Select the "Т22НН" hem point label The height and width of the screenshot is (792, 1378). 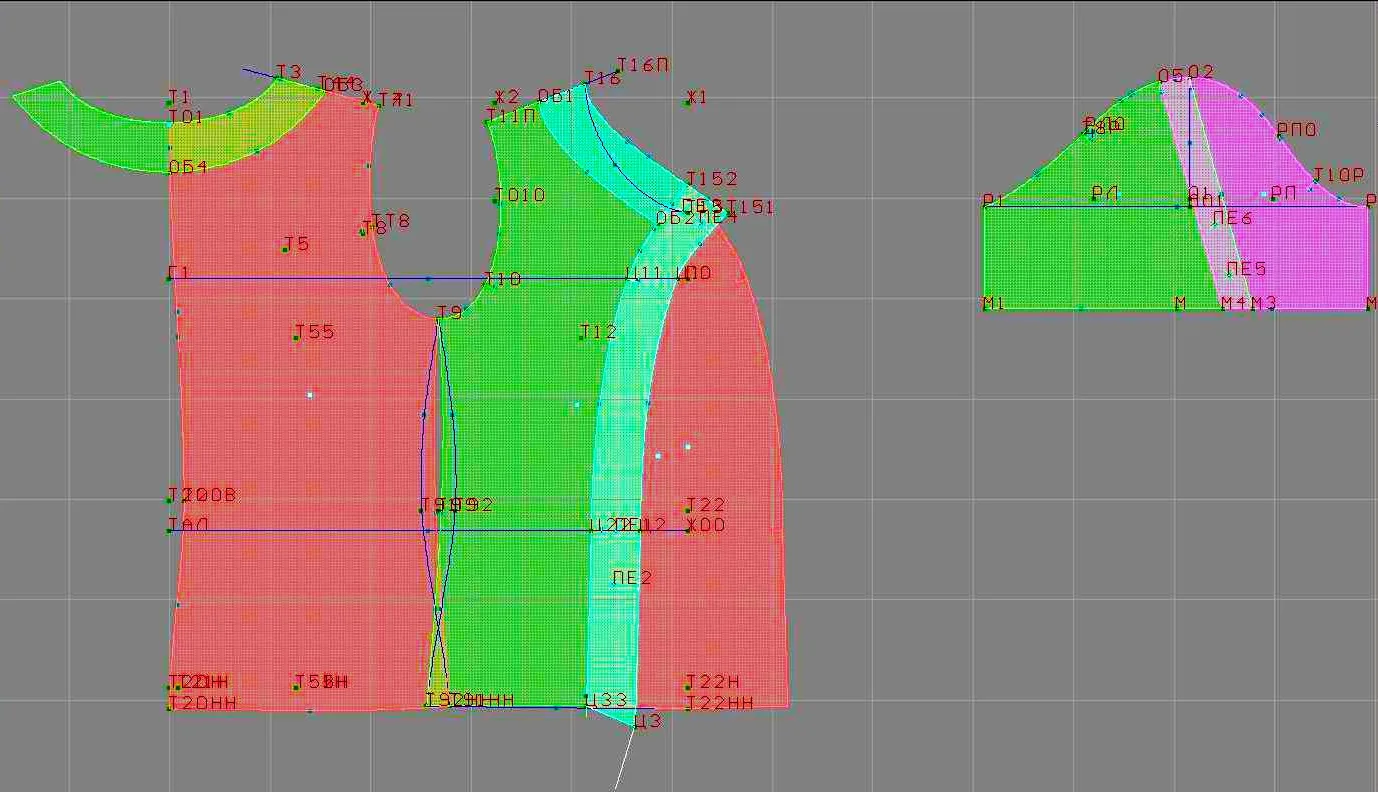click(x=718, y=704)
